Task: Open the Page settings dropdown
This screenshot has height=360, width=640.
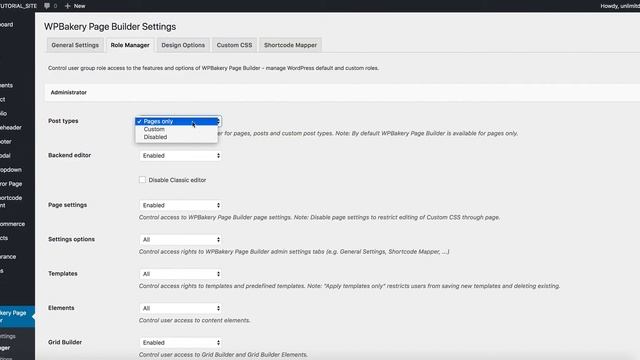Action: [180, 205]
